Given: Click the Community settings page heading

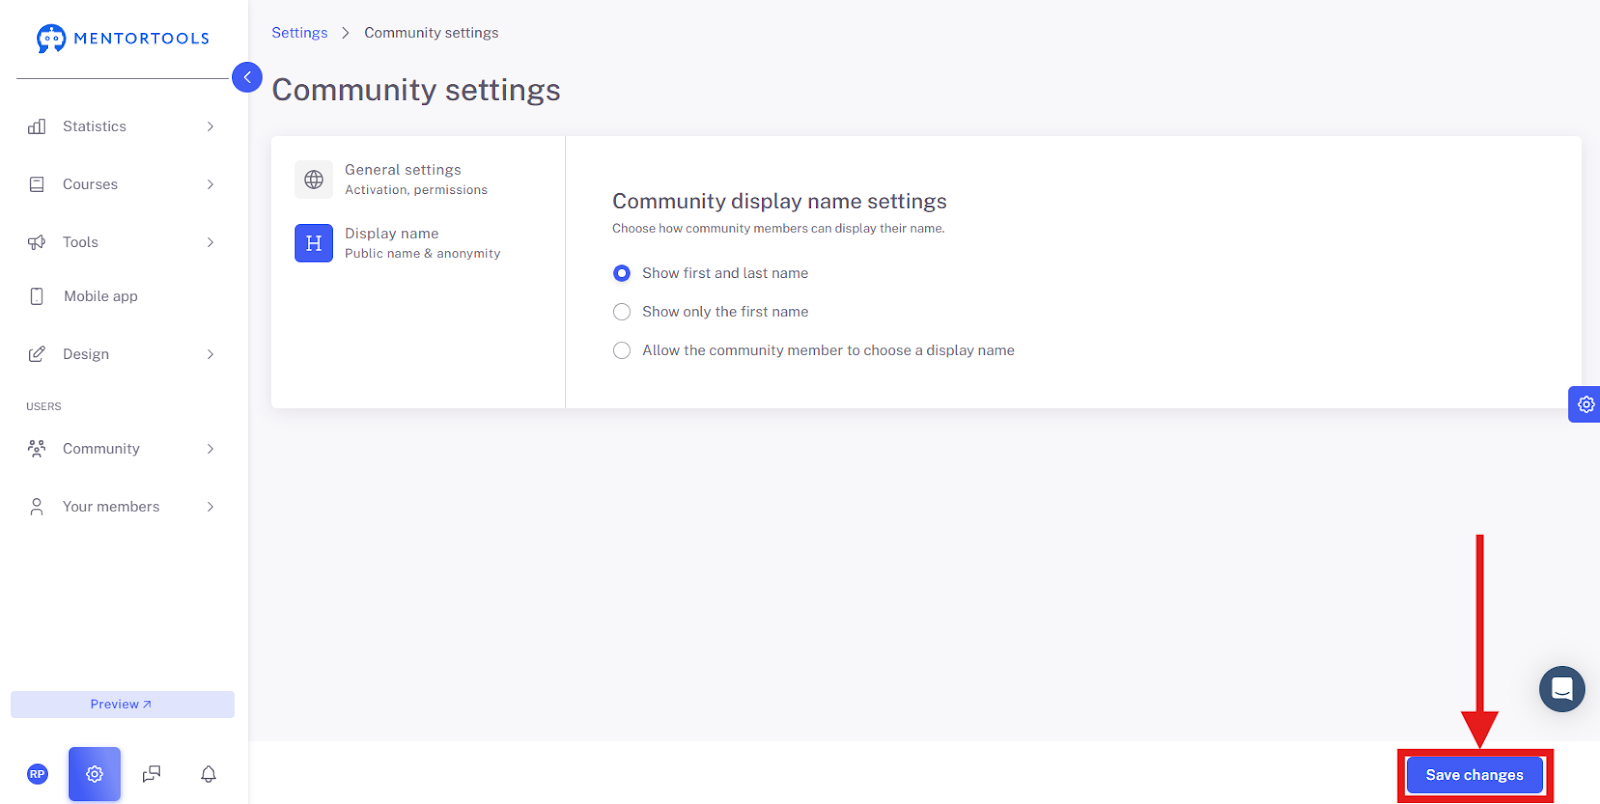Looking at the screenshot, I should 416,90.
